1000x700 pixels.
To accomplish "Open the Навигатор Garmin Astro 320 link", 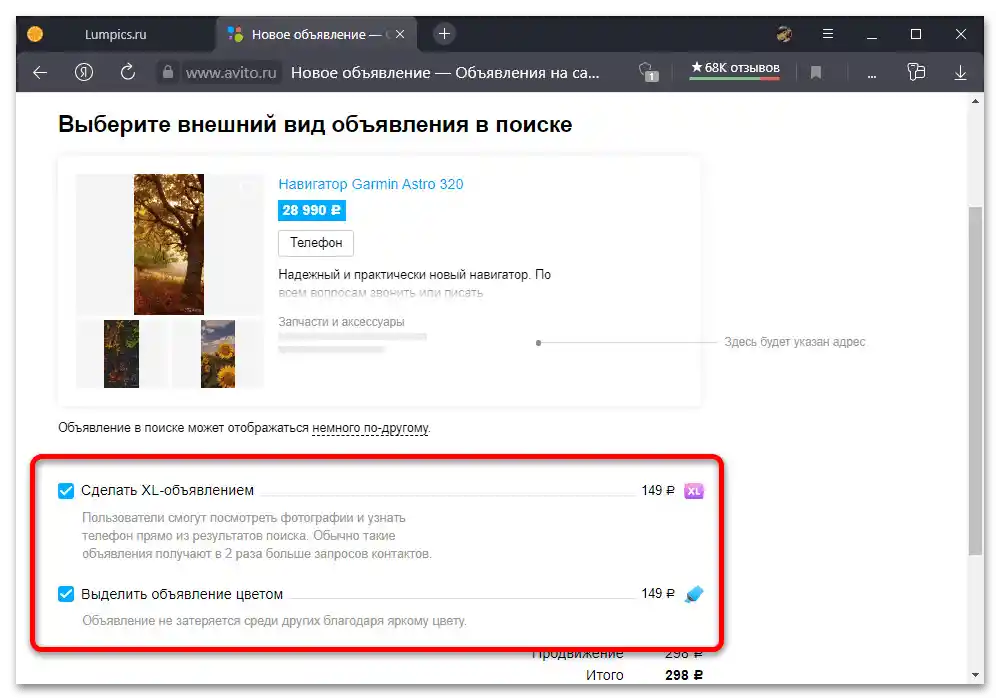I will [x=371, y=184].
